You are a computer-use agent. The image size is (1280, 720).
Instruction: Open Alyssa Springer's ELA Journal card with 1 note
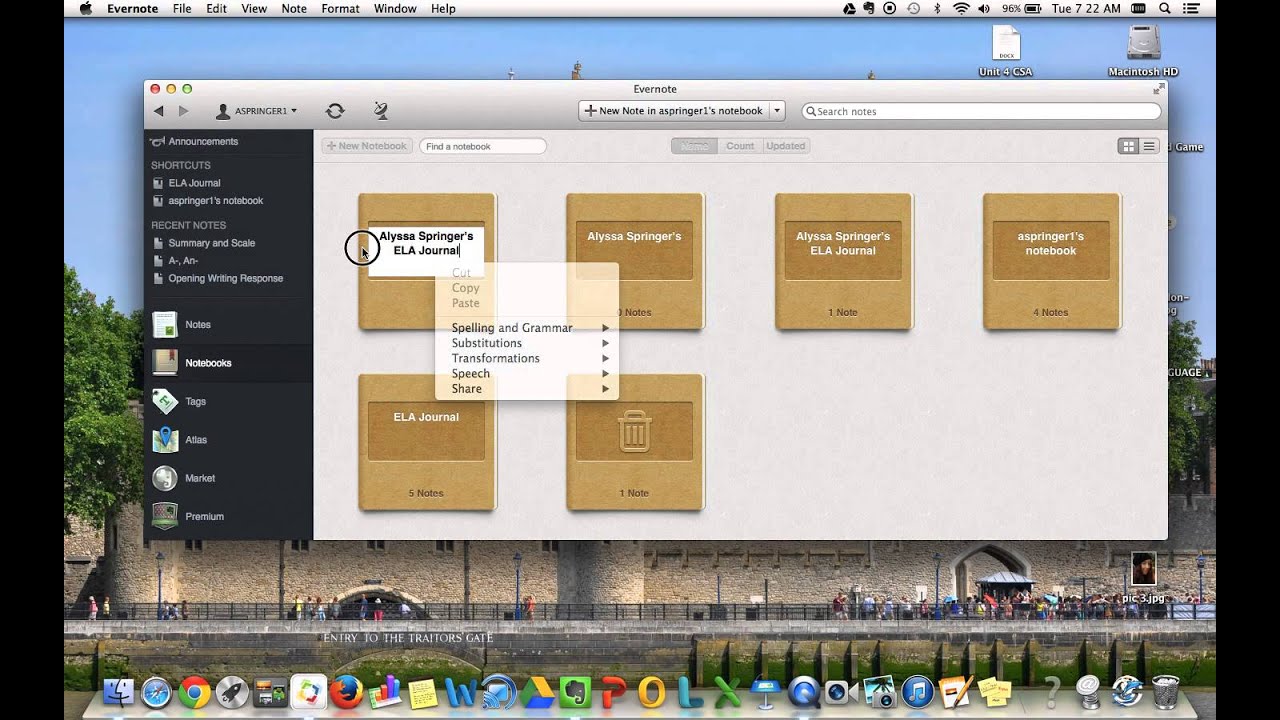point(843,261)
